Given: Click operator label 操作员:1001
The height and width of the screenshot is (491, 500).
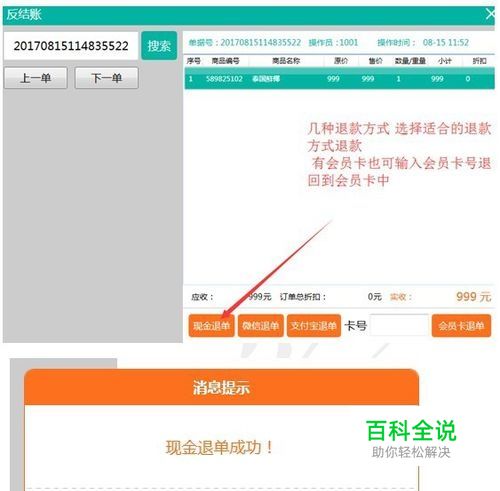Looking at the screenshot, I should 333,43.
